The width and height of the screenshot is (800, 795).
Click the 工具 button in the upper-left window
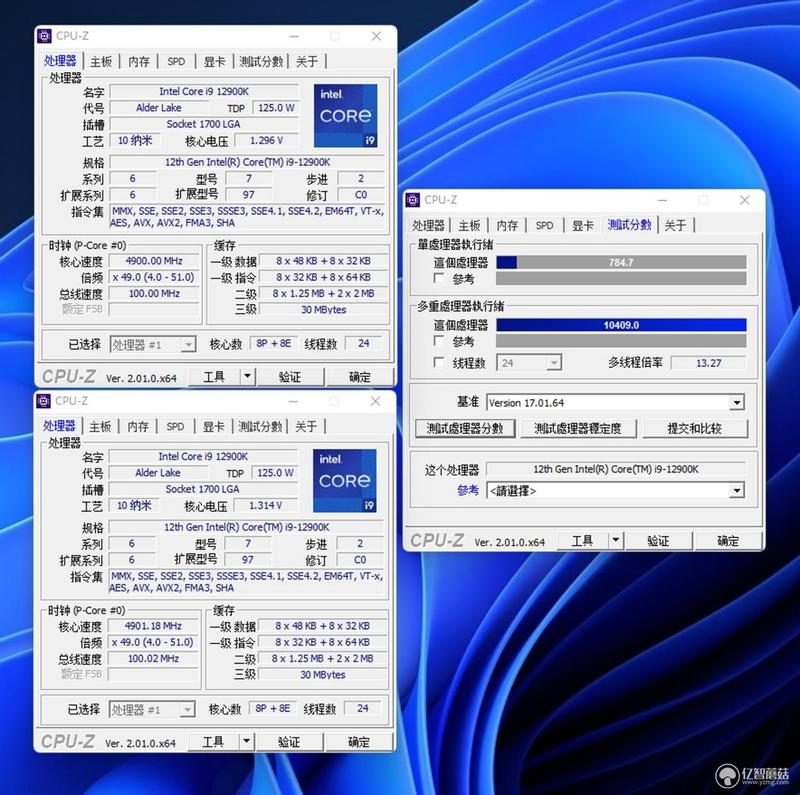pyautogui.click(x=214, y=377)
